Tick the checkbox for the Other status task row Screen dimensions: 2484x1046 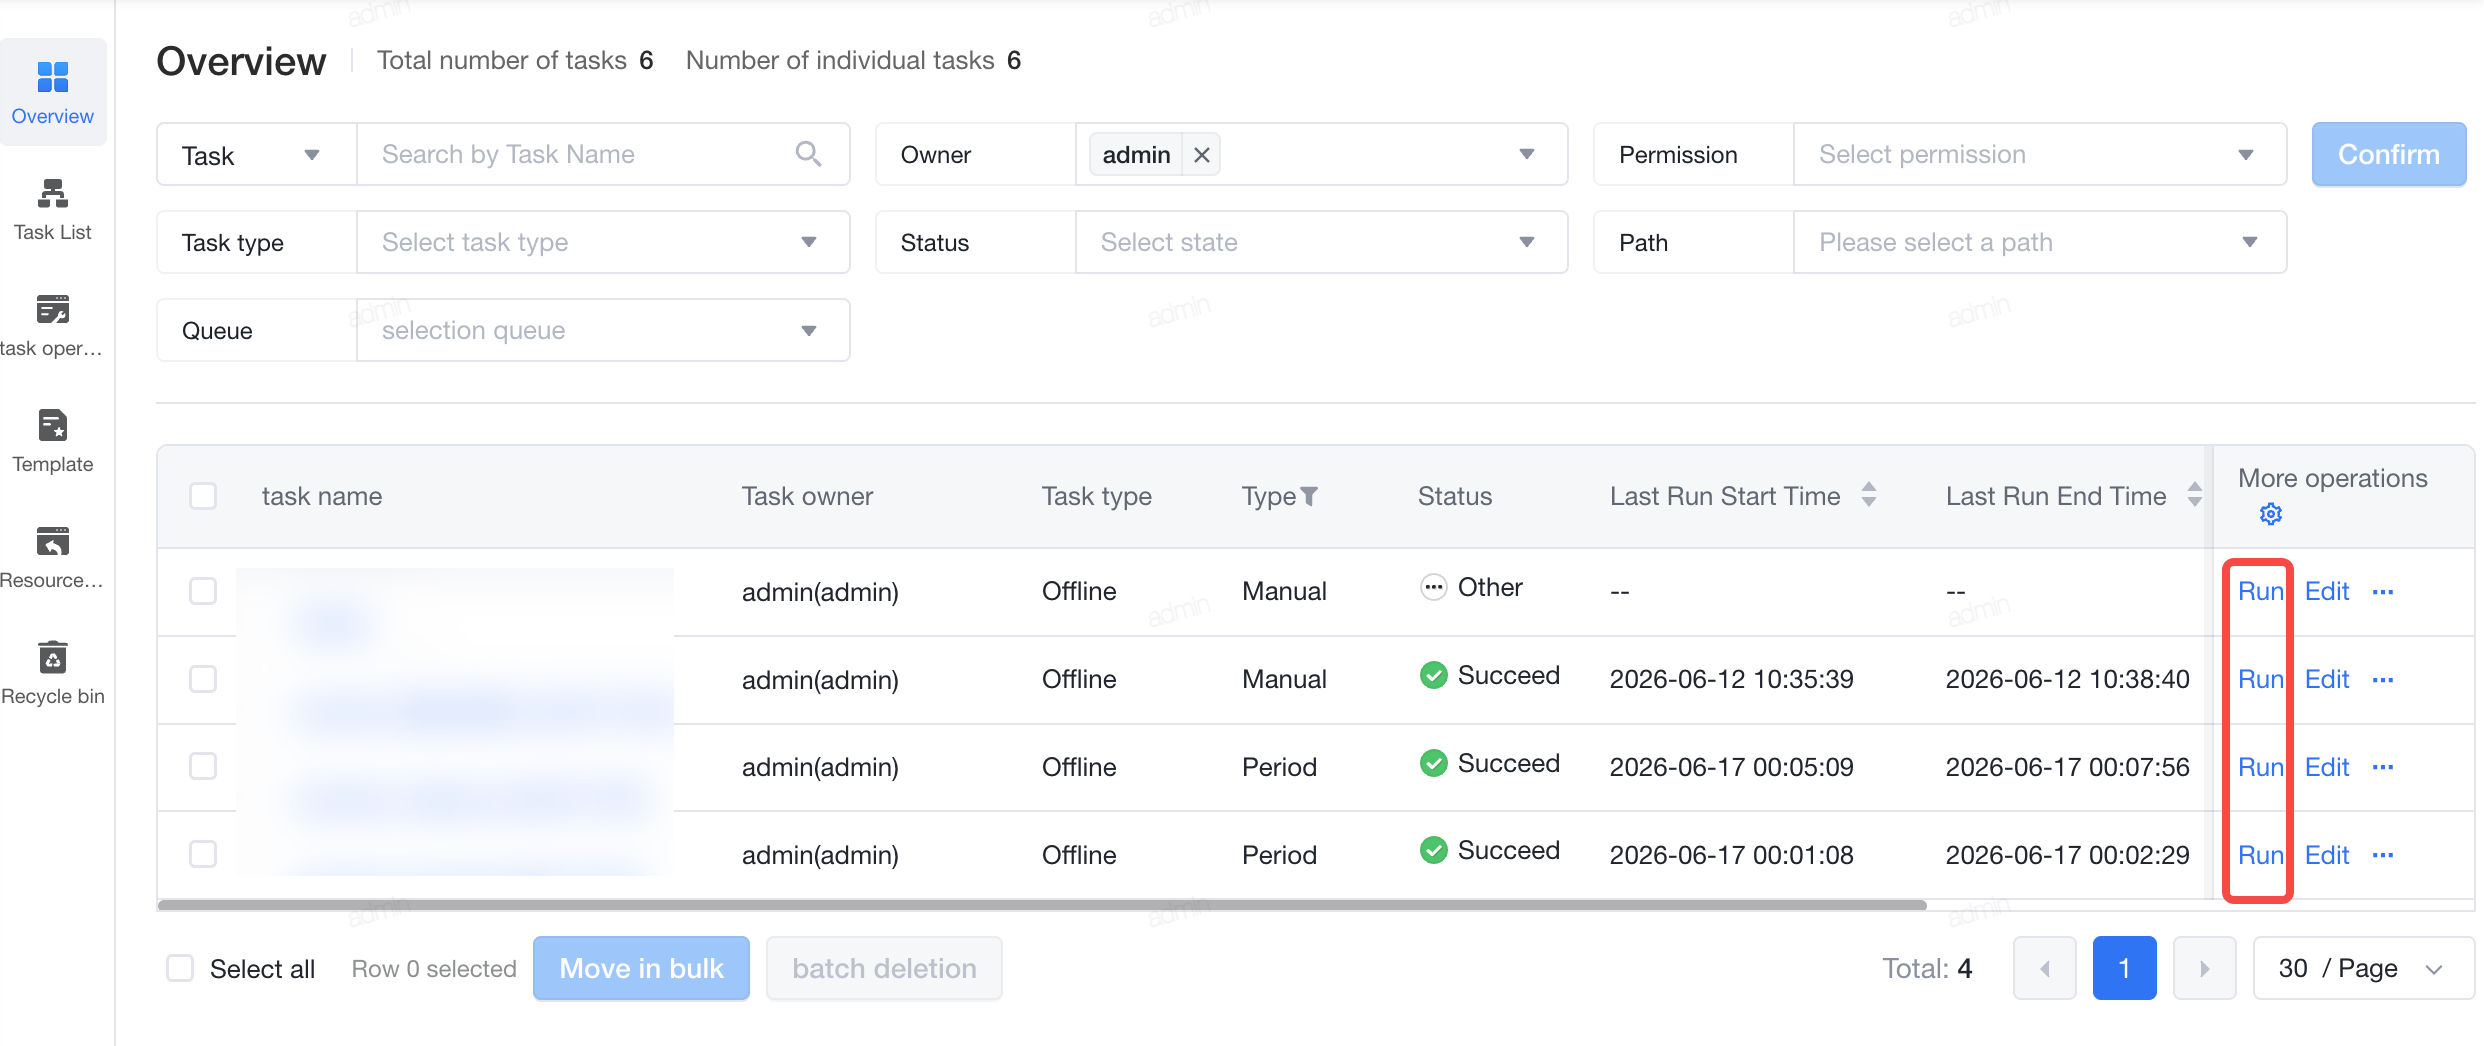(x=203, y=591)
